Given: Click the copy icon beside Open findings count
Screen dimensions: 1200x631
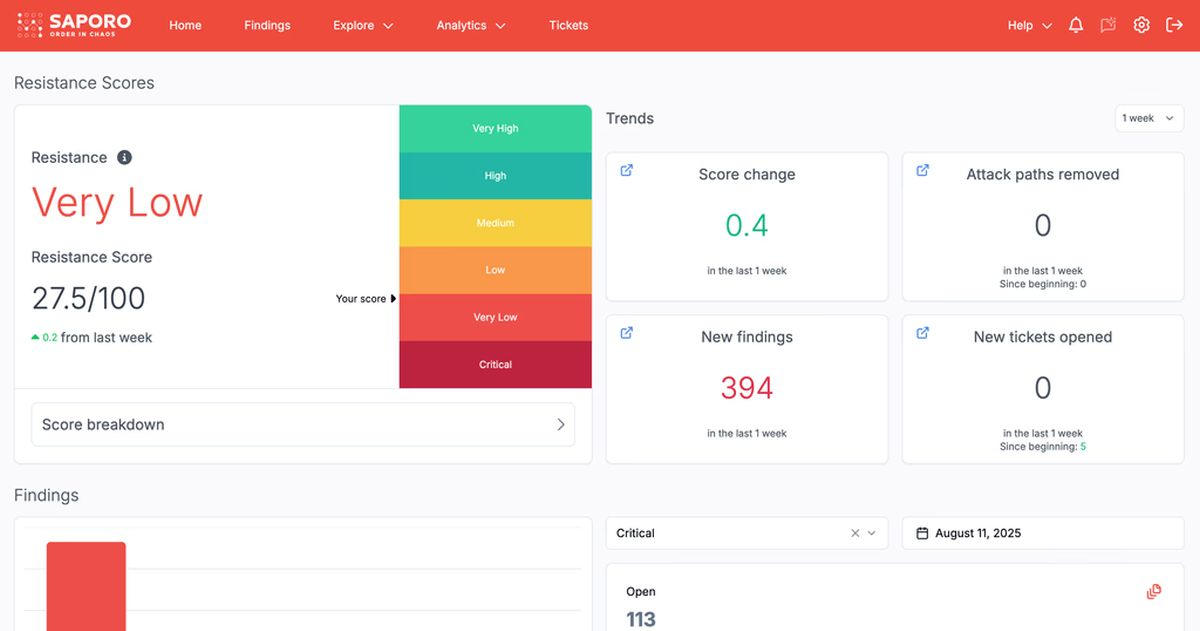Looking at the screenshot, I should pos(1154,591).
